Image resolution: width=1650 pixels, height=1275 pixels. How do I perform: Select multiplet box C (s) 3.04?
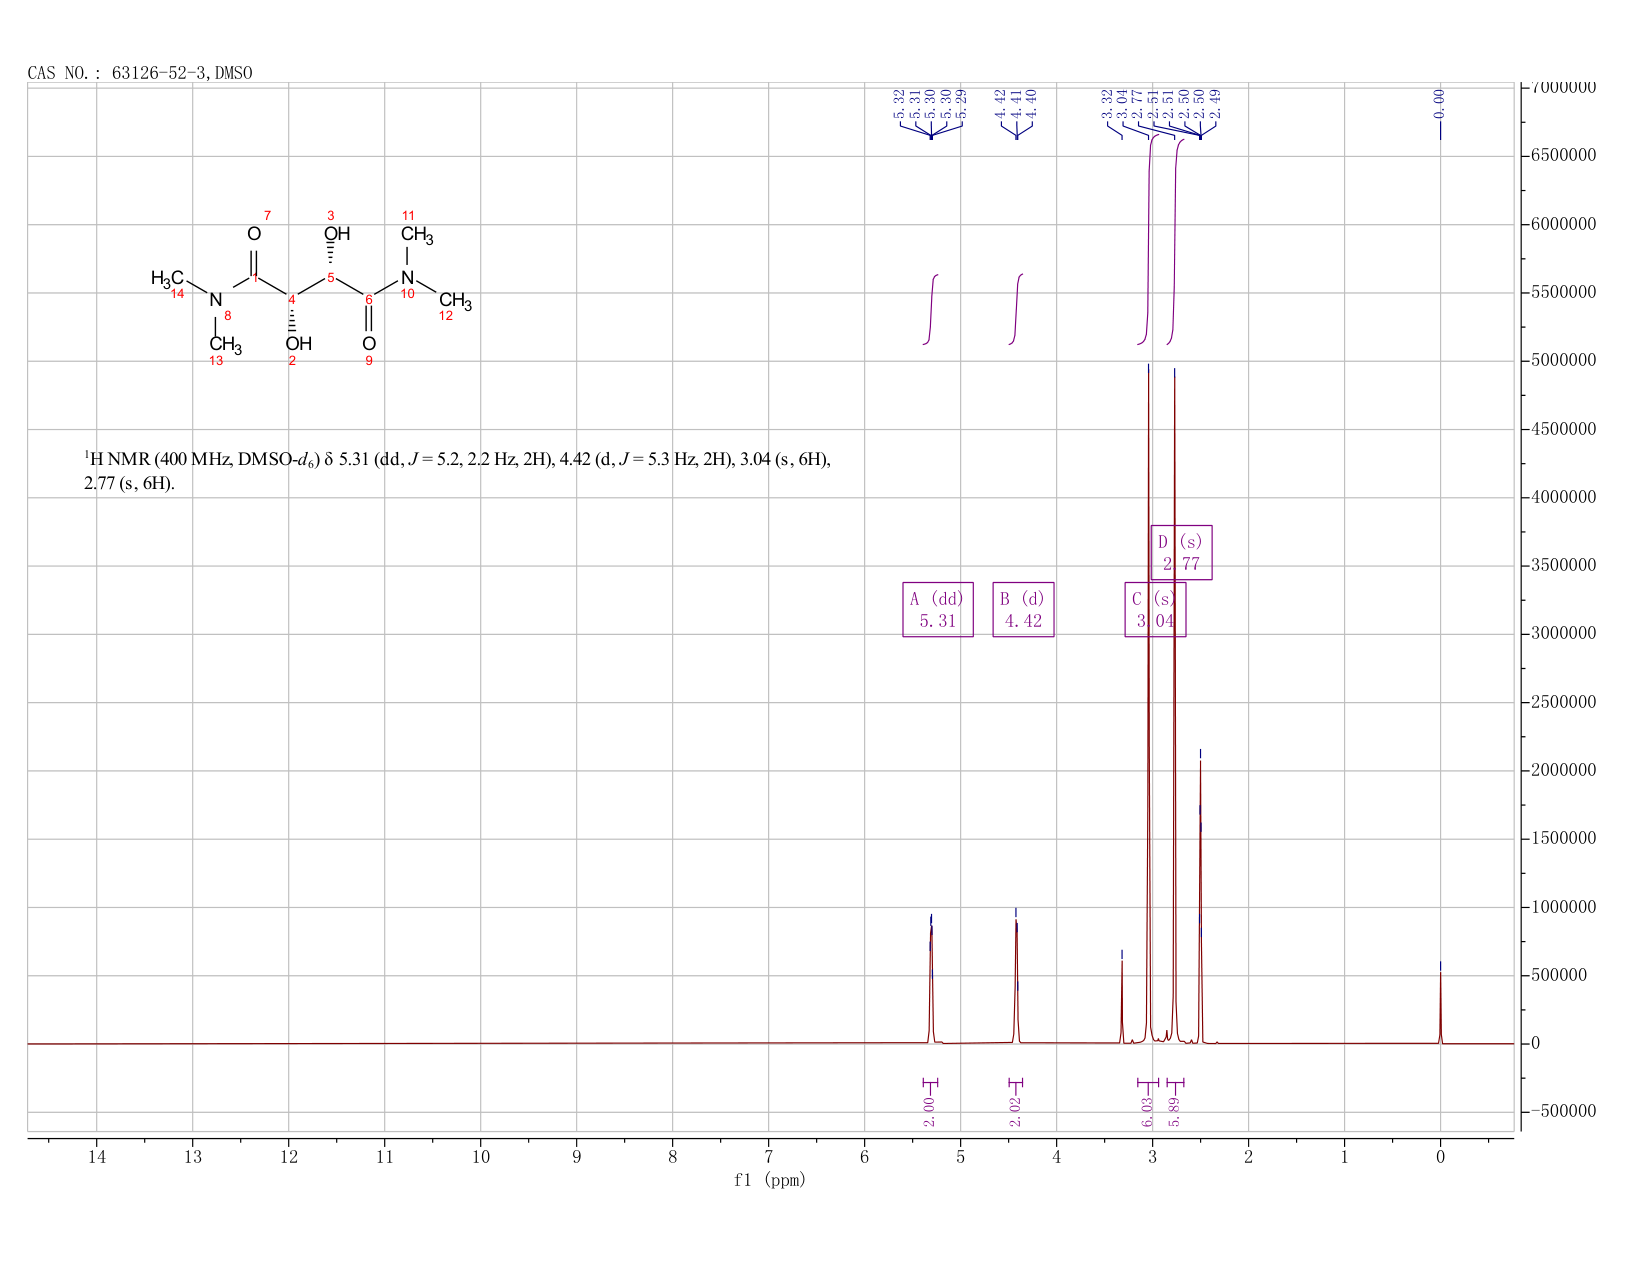(x=1155, y=610)
